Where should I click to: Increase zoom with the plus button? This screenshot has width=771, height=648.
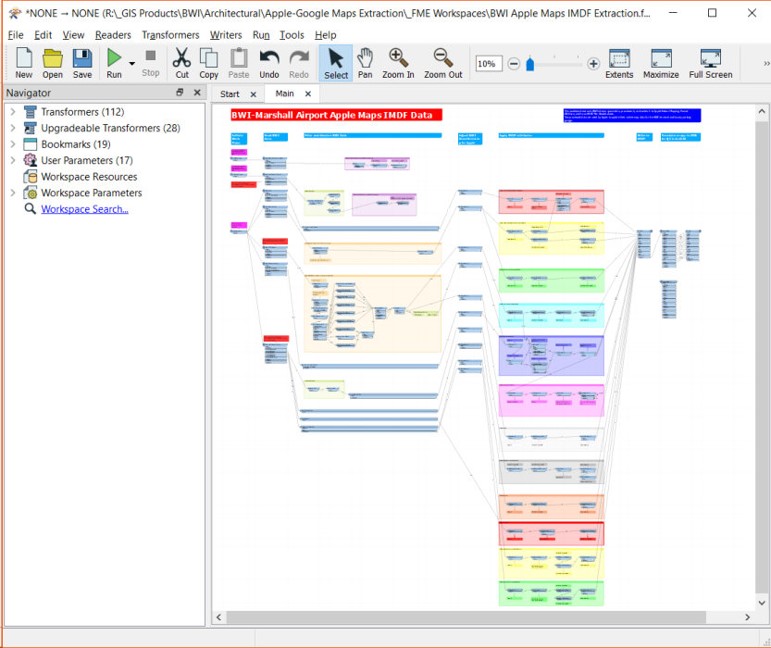tap(593, 64)
